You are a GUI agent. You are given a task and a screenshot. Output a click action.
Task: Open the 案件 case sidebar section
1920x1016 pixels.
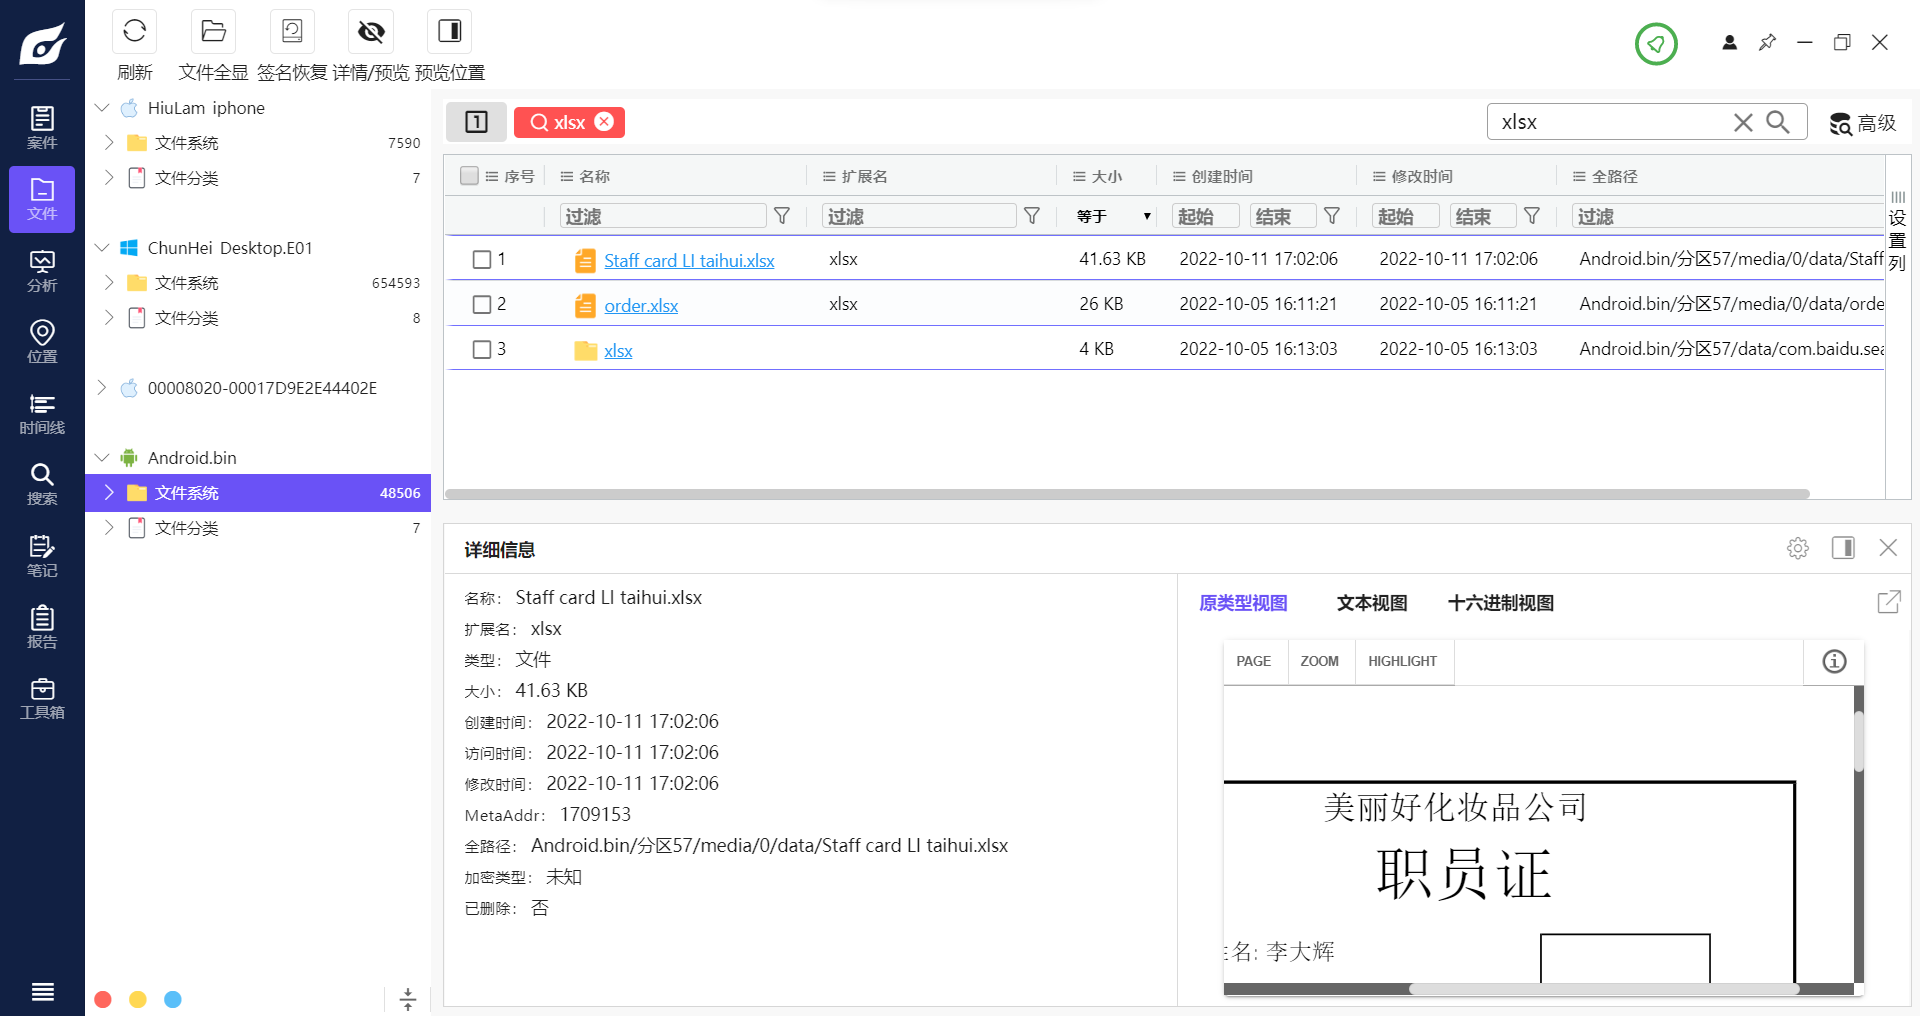pos(42,128)
